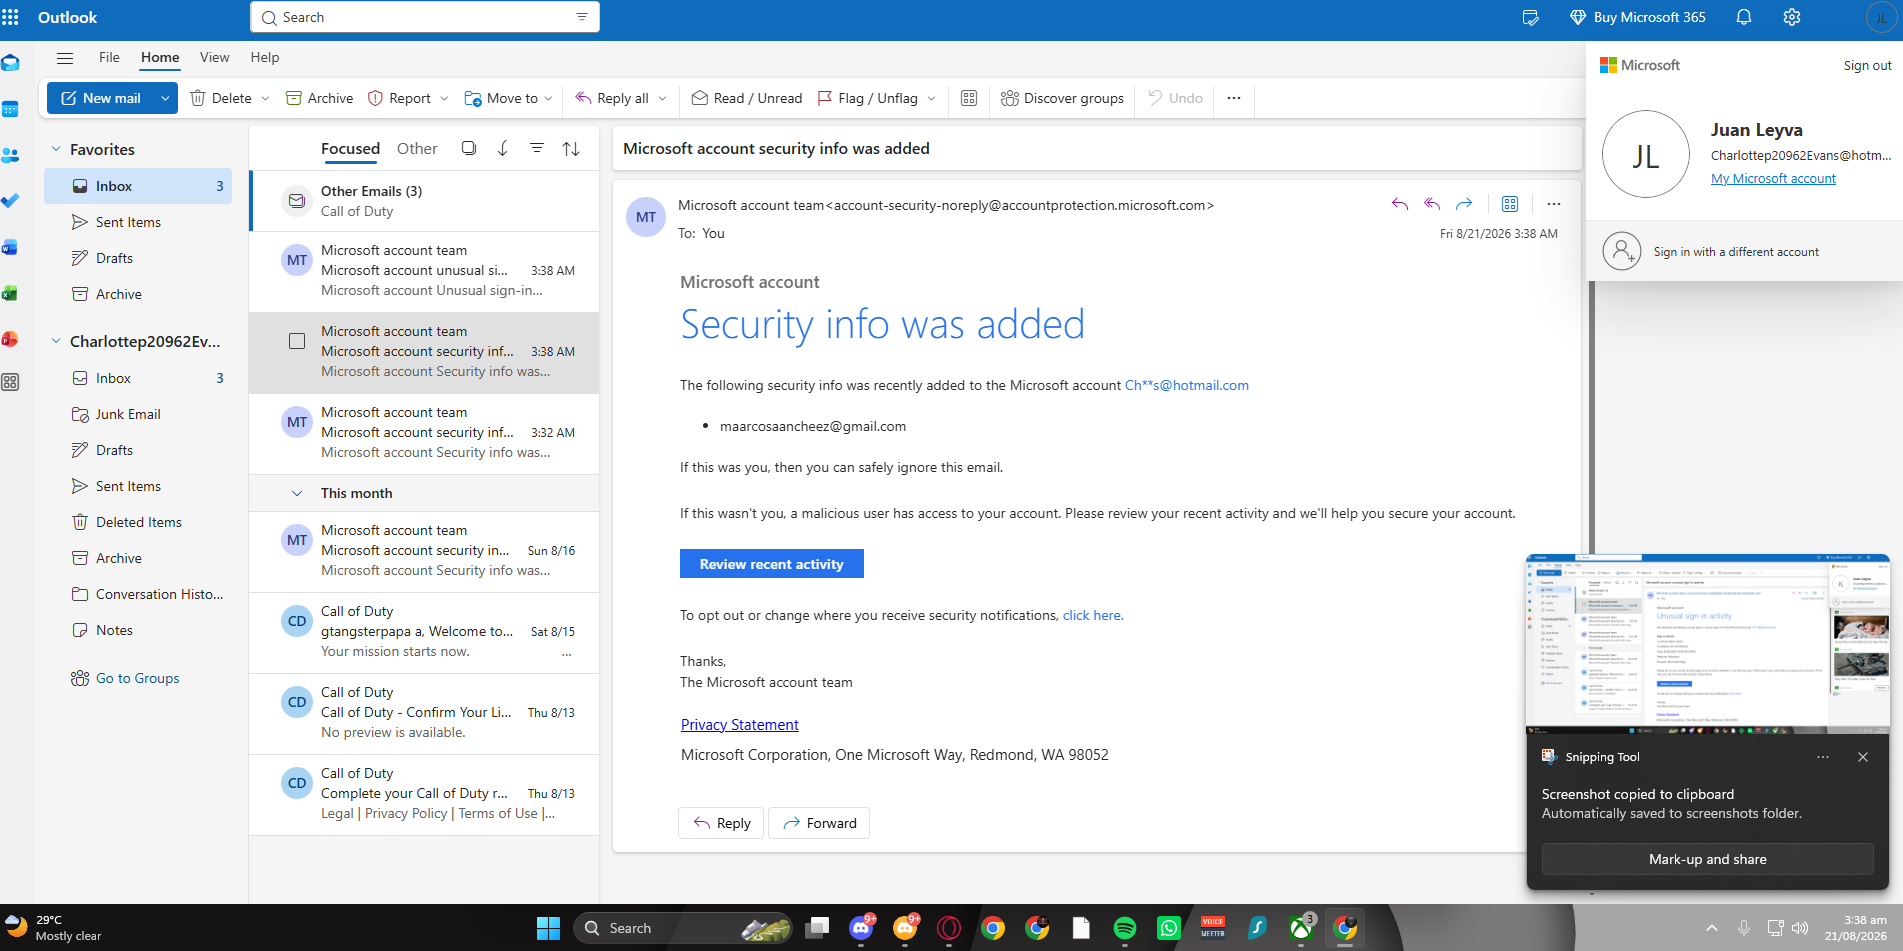Open the Junk Email folder
The image size is (1903, 951).
tap(138, 414)
